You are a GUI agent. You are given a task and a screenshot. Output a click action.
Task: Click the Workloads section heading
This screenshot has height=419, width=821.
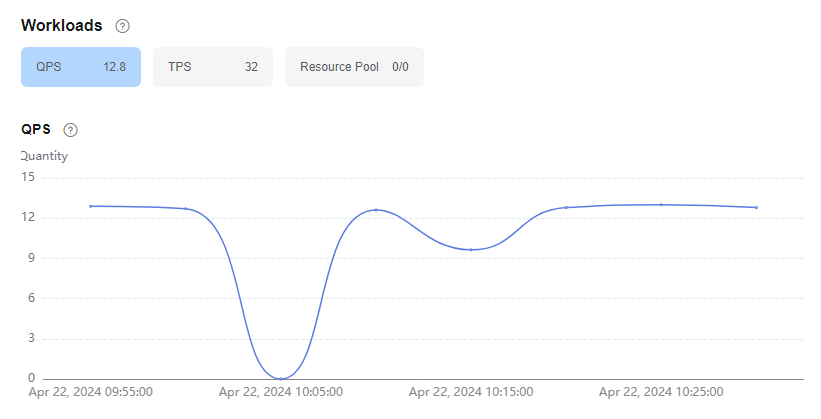(62, 26)
